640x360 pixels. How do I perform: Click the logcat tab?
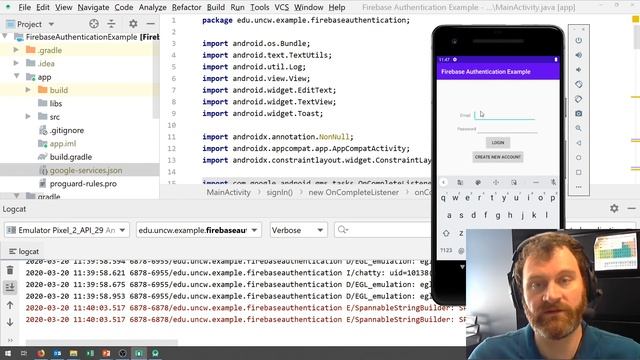pyautogui.click(x=24, y=251)
